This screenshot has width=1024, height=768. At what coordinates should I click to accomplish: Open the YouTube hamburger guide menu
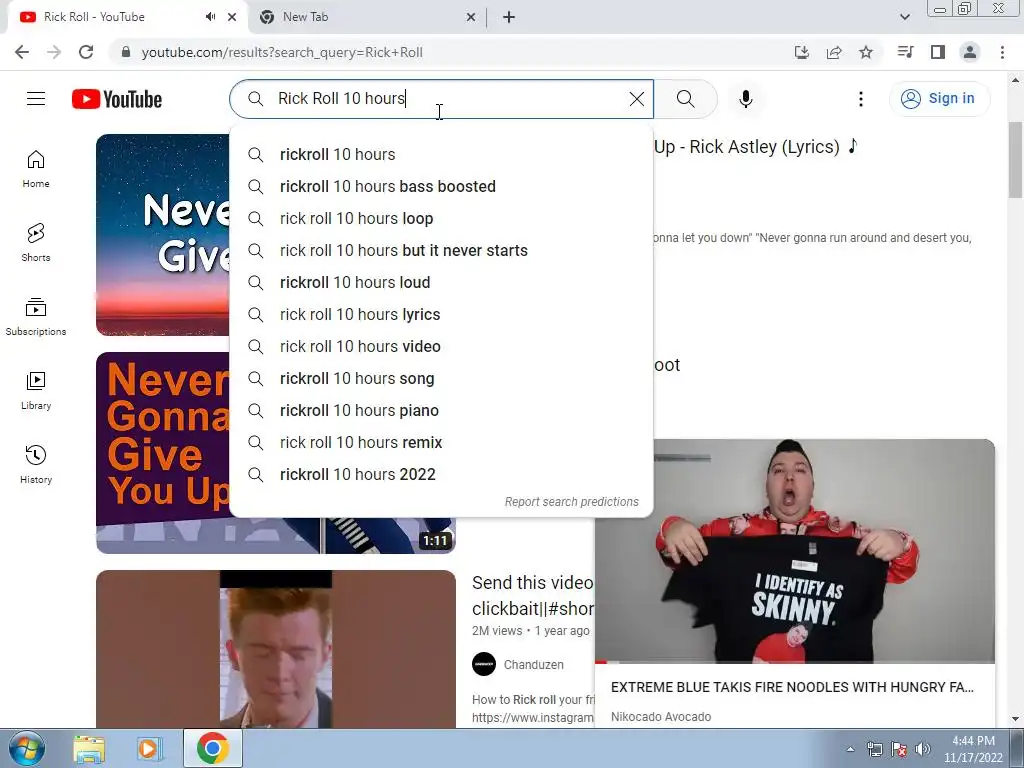pyautogui.click(x=36, y=99)
